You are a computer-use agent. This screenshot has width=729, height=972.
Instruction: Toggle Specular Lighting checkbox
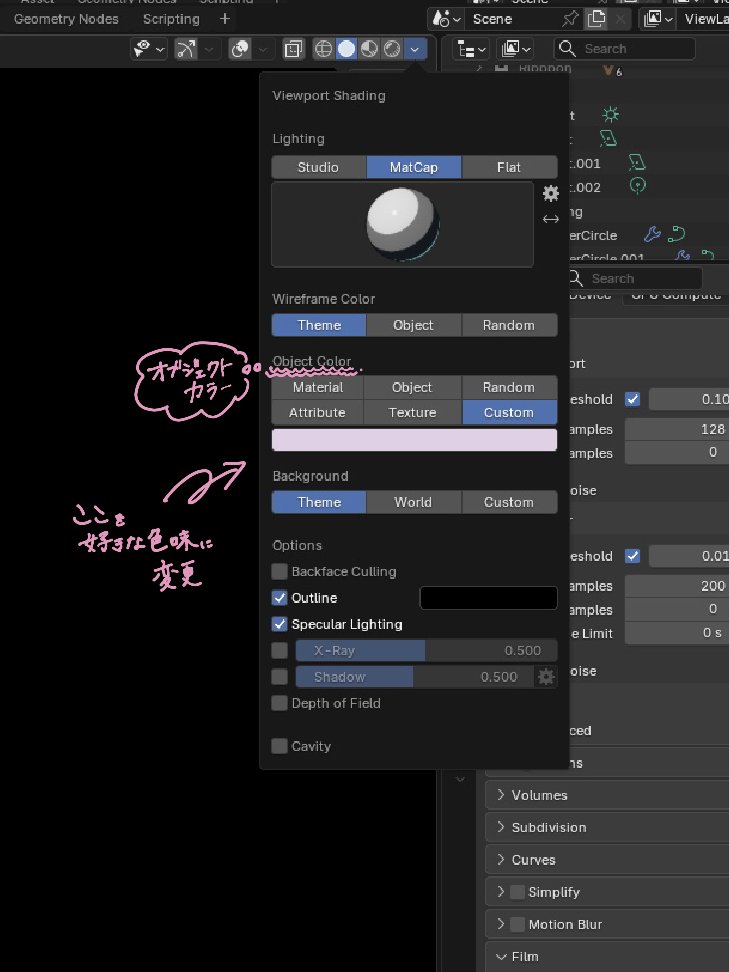[280, 624]
